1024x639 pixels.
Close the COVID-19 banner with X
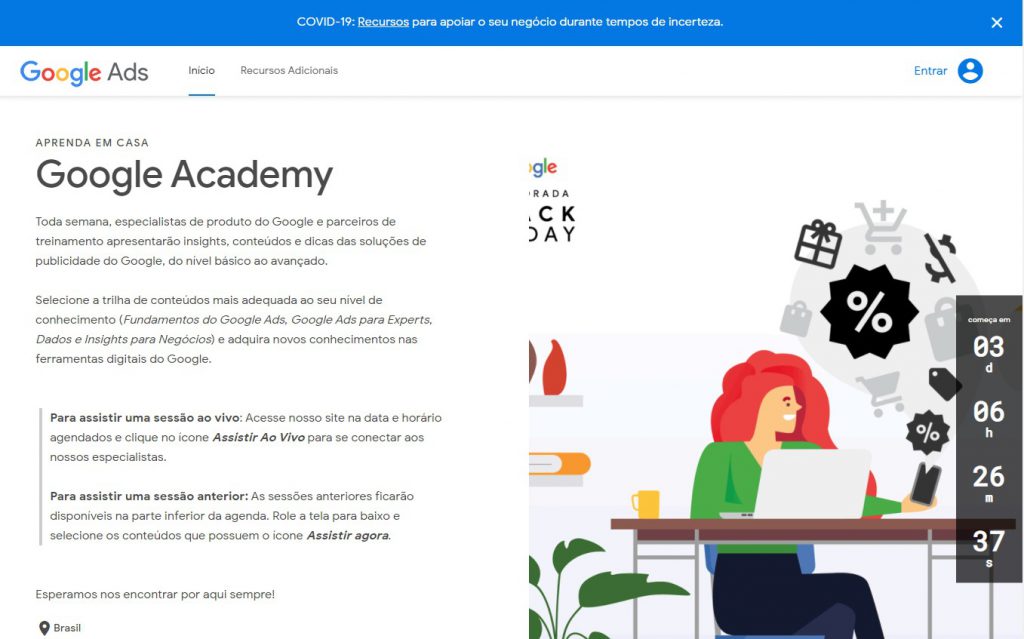997,23
